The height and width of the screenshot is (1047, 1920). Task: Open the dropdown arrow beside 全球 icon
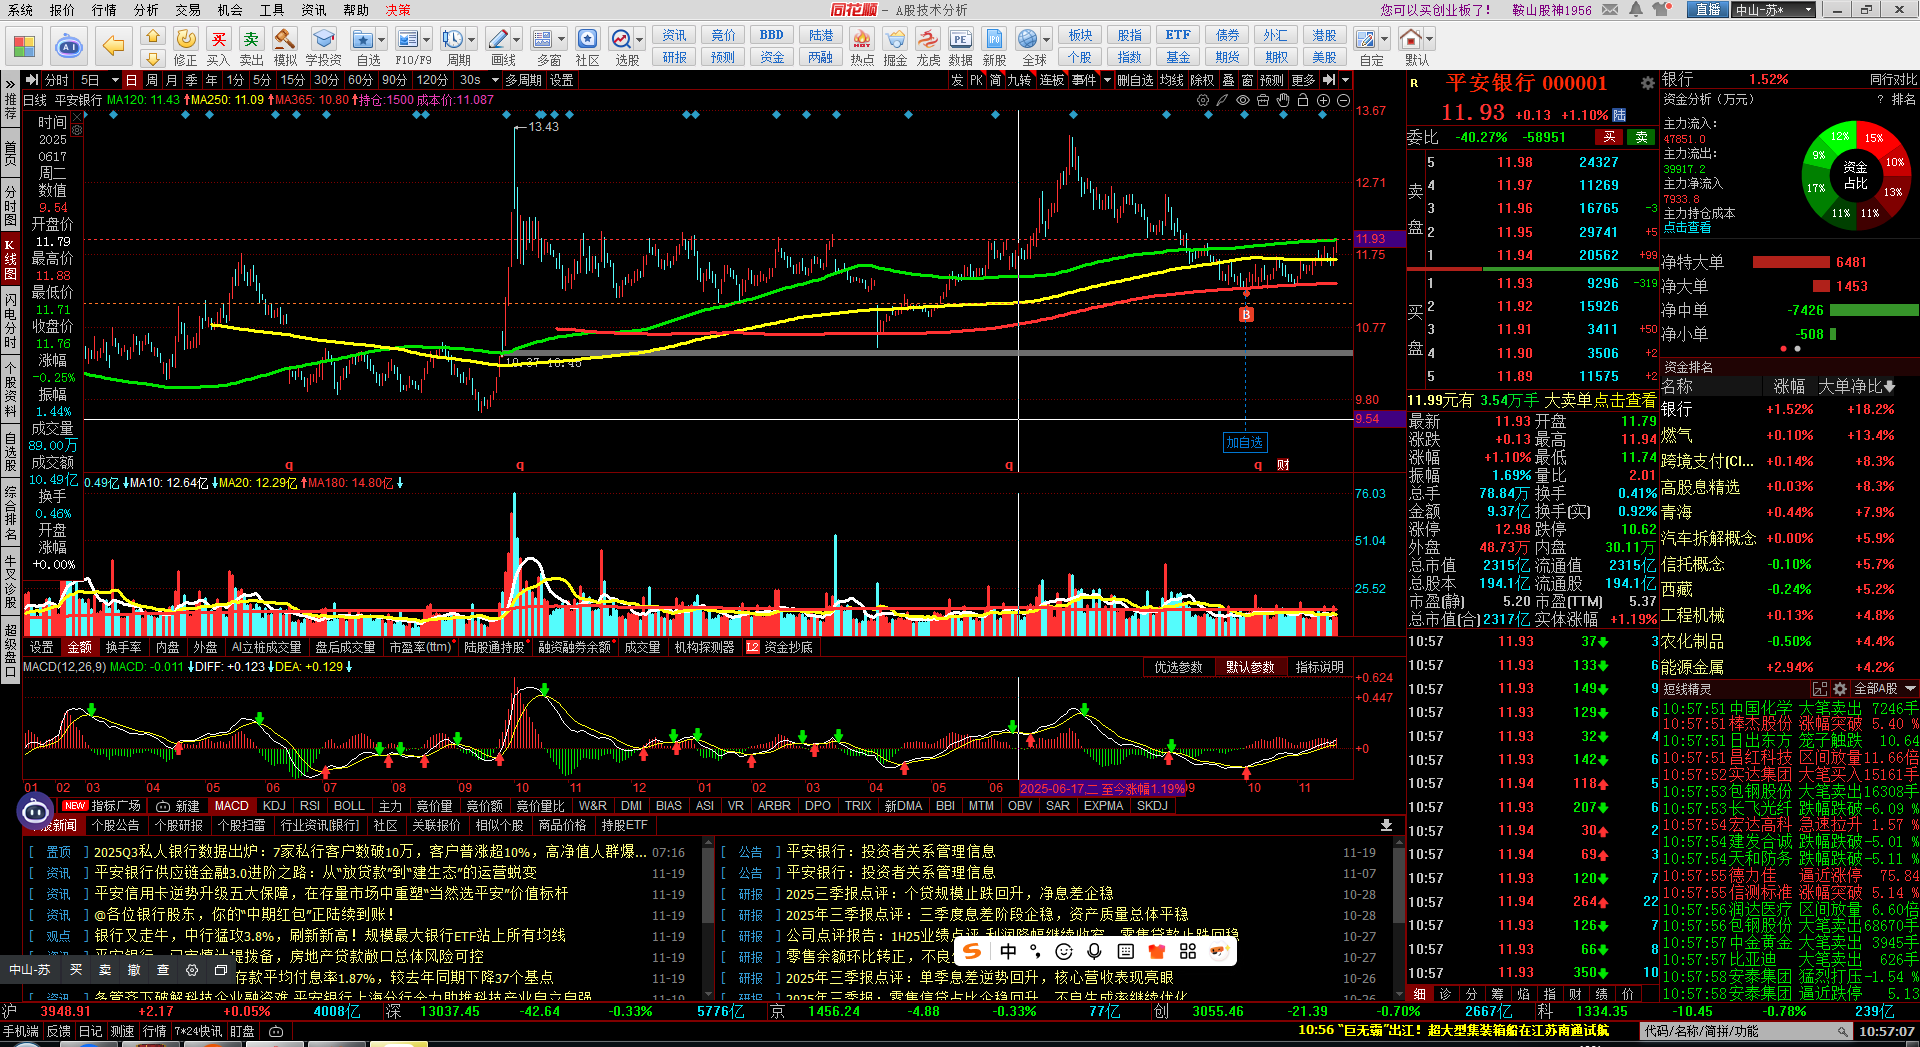click(x=1047, y=40)
